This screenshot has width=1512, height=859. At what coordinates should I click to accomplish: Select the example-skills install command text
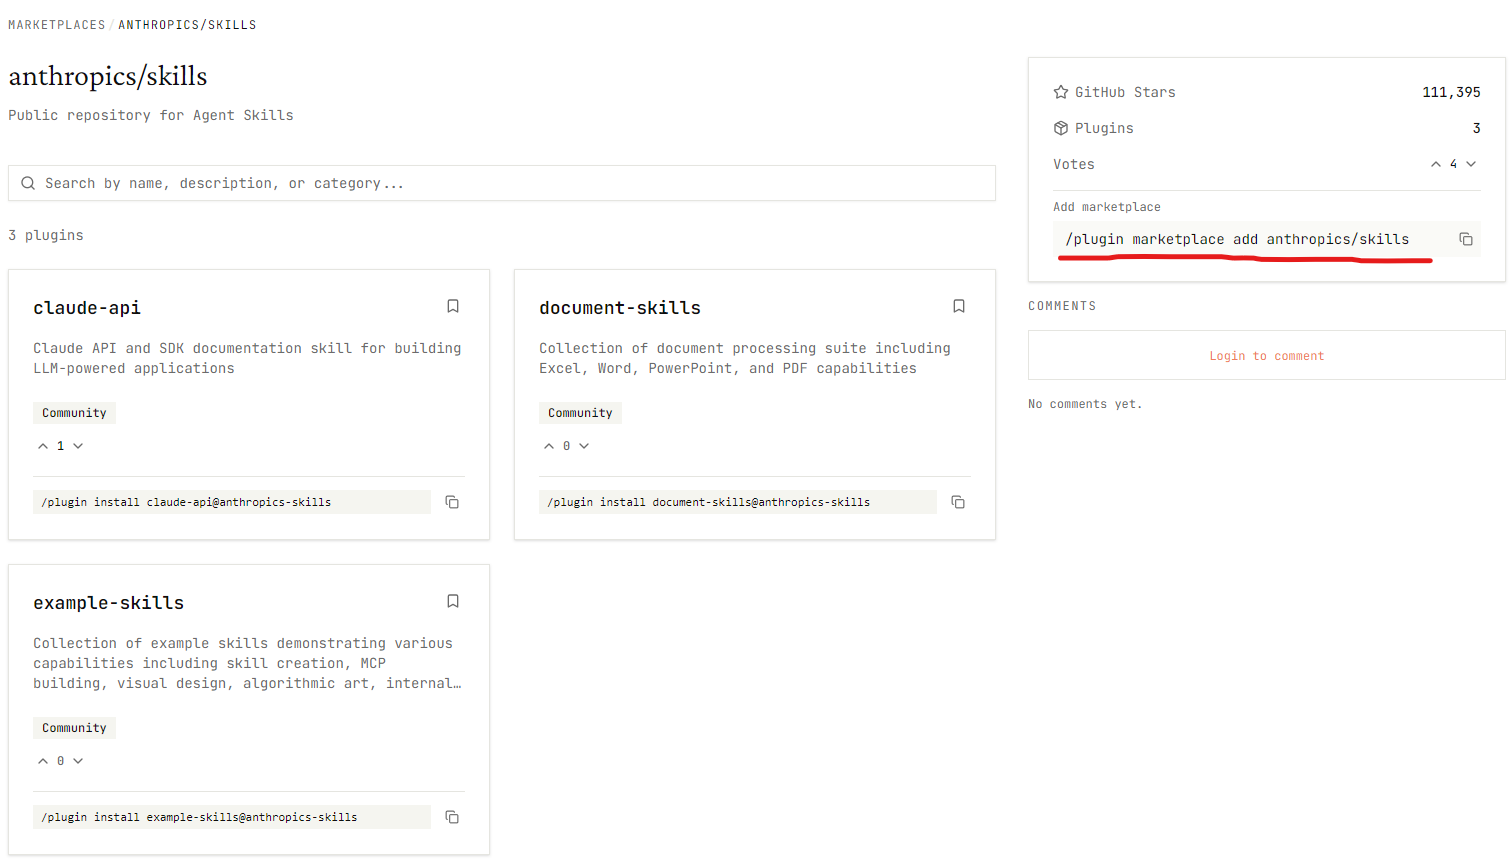pos(199,817)
